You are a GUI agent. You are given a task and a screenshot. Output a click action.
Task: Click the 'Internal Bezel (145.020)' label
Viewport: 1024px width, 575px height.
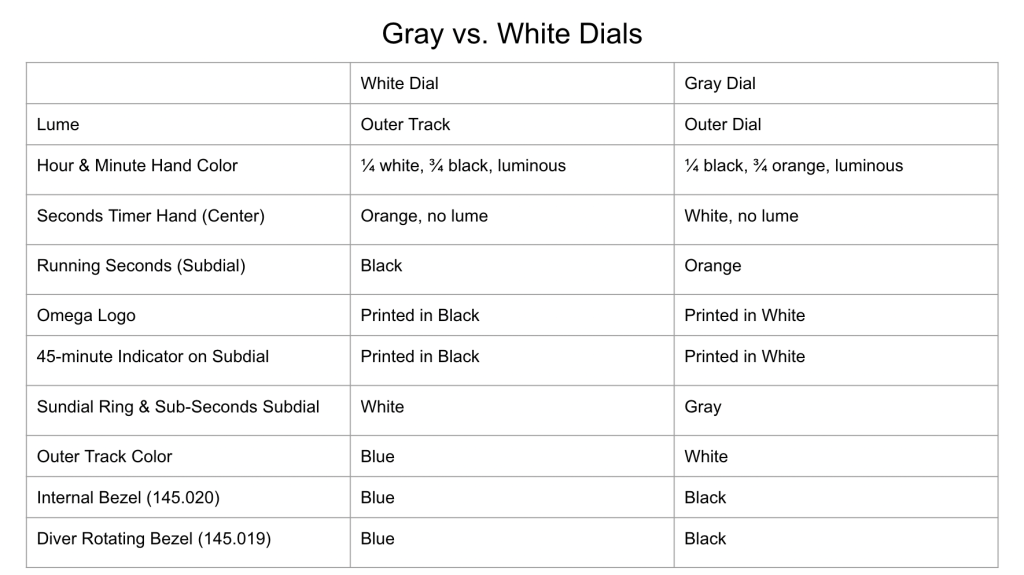tap(129, 498)
